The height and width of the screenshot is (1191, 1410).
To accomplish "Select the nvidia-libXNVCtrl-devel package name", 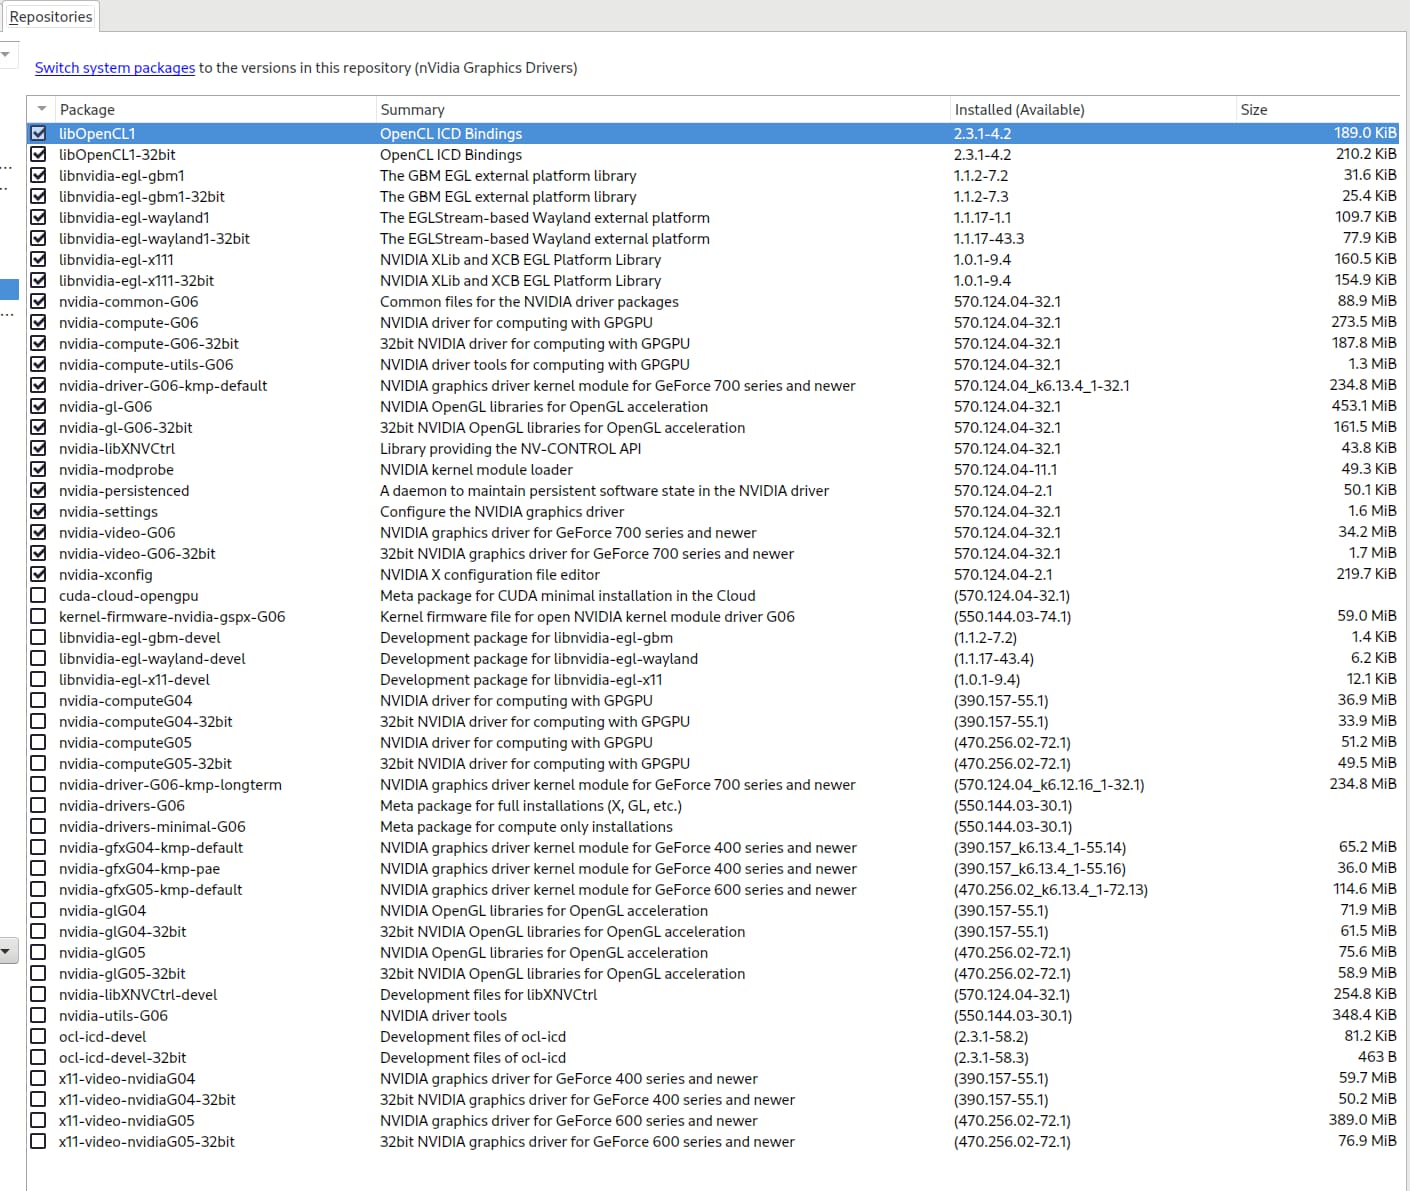I will click(137, 994).
